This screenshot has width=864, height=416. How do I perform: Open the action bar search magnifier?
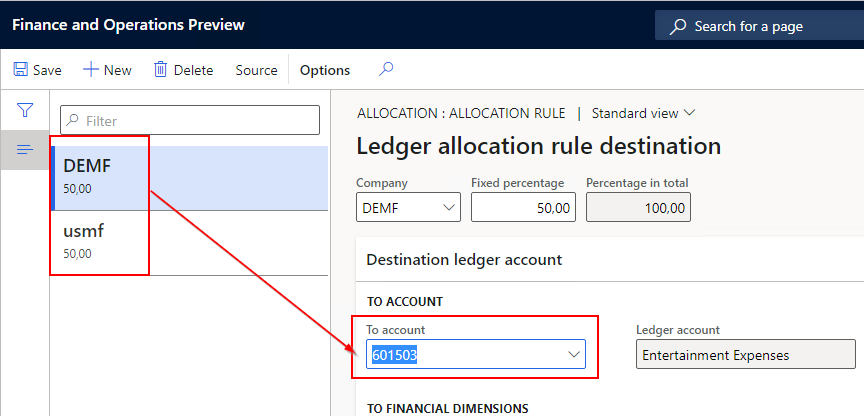[386, 70]
